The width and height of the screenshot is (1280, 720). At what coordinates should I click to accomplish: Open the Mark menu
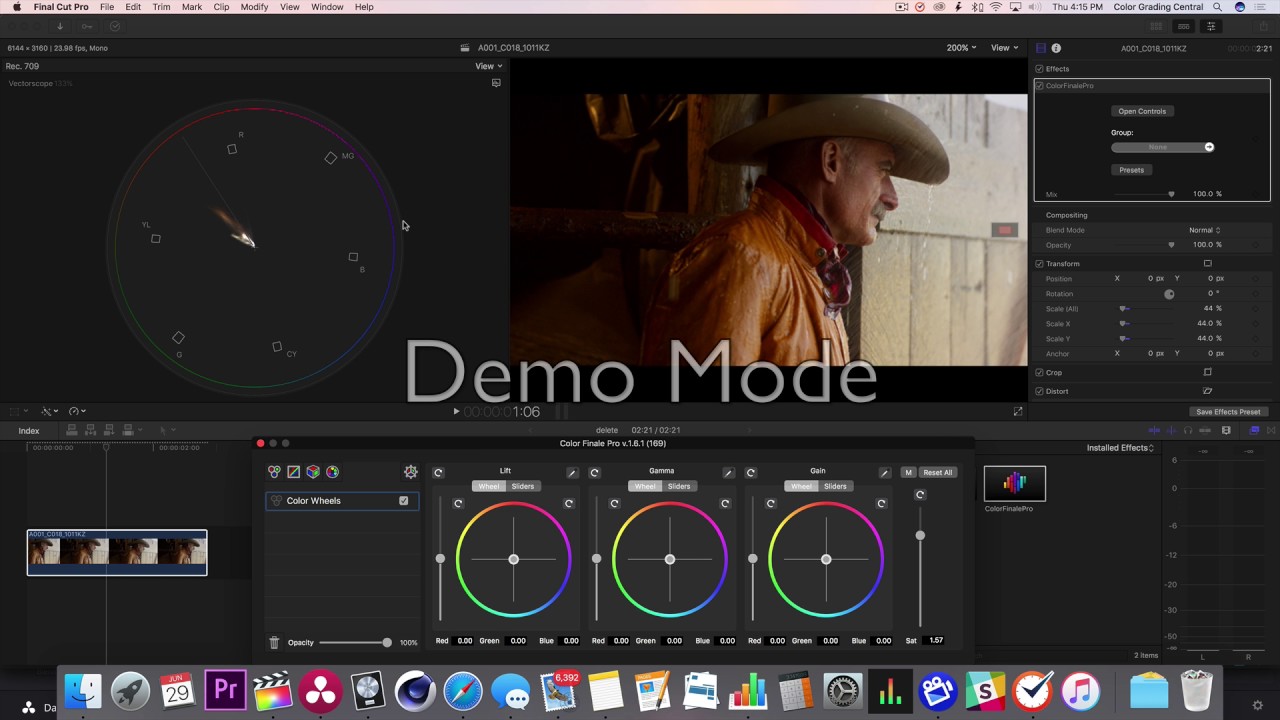click(x=192, y=7)
